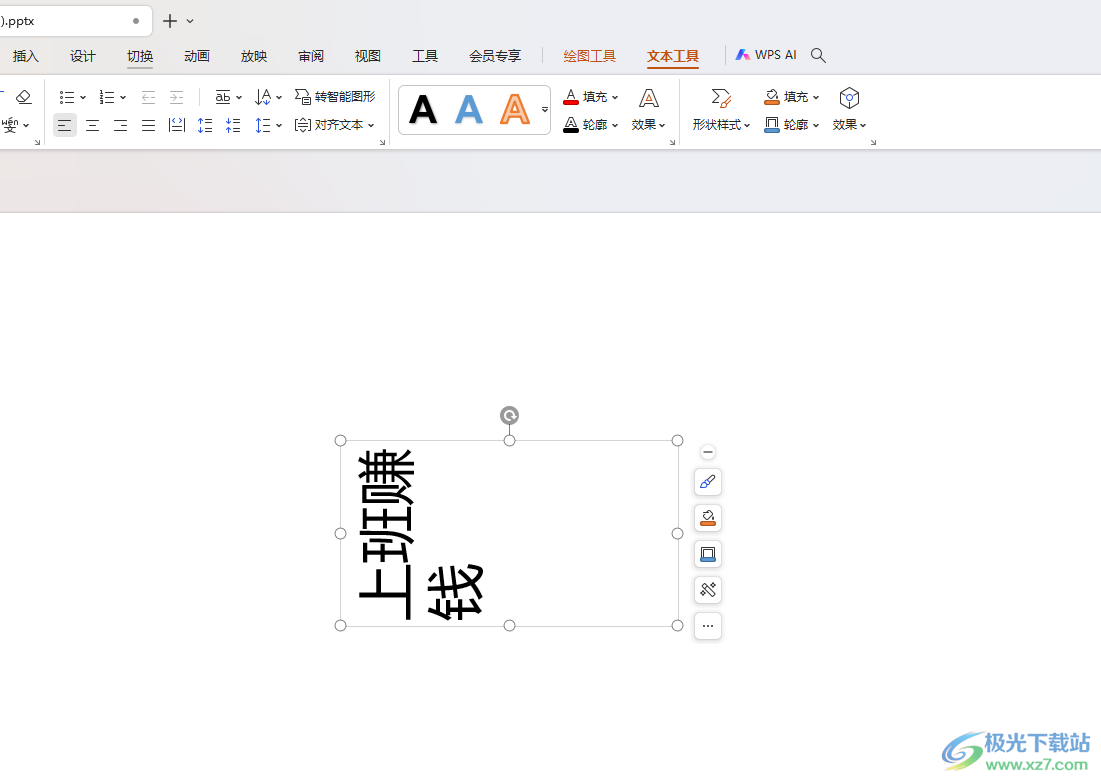Open the text 效果 effects dropdown
Image resolution: width=1101 pixels, height=781 pixels.
coord(648,125)
